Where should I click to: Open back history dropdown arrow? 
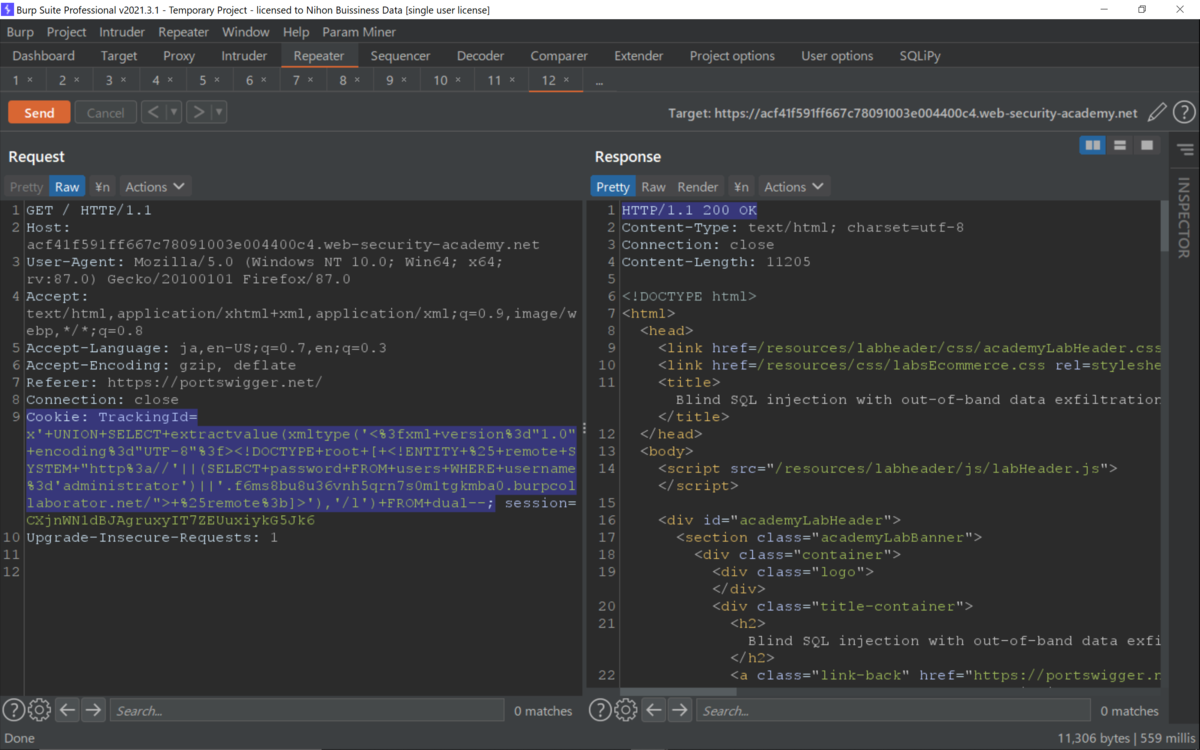[174, 112]
